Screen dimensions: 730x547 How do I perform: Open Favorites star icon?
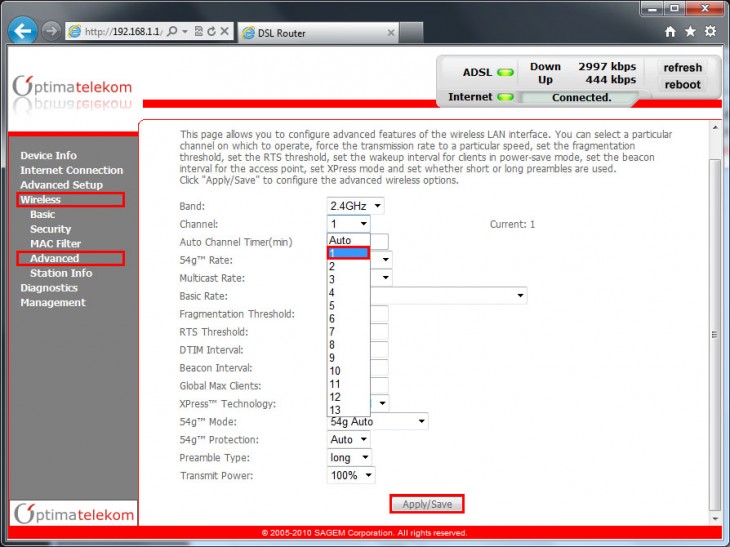coord(690,32)
